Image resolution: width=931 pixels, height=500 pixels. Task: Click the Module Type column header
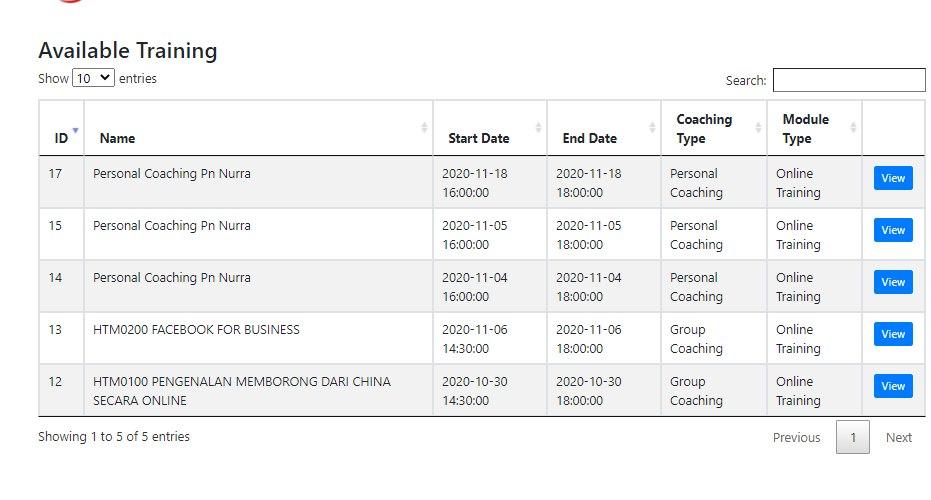point(805,129)
